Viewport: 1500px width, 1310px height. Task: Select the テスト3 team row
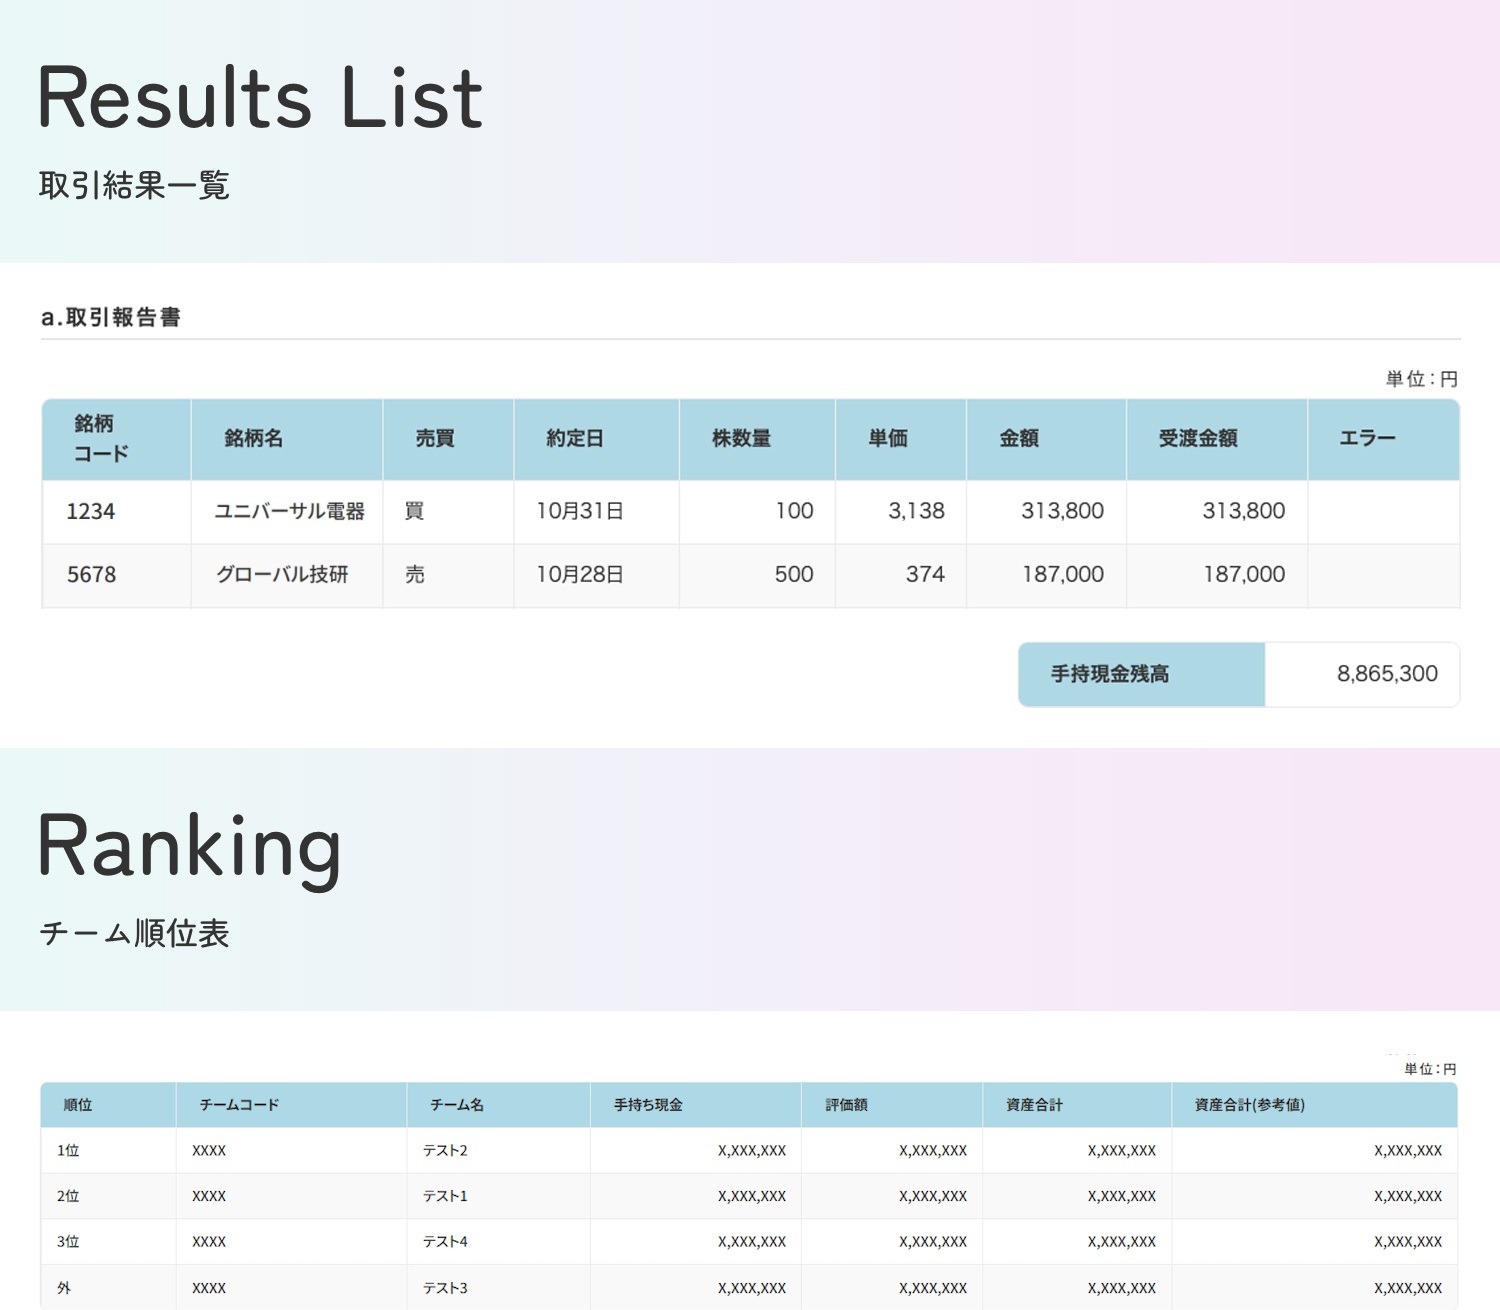tap(445, 1288)
